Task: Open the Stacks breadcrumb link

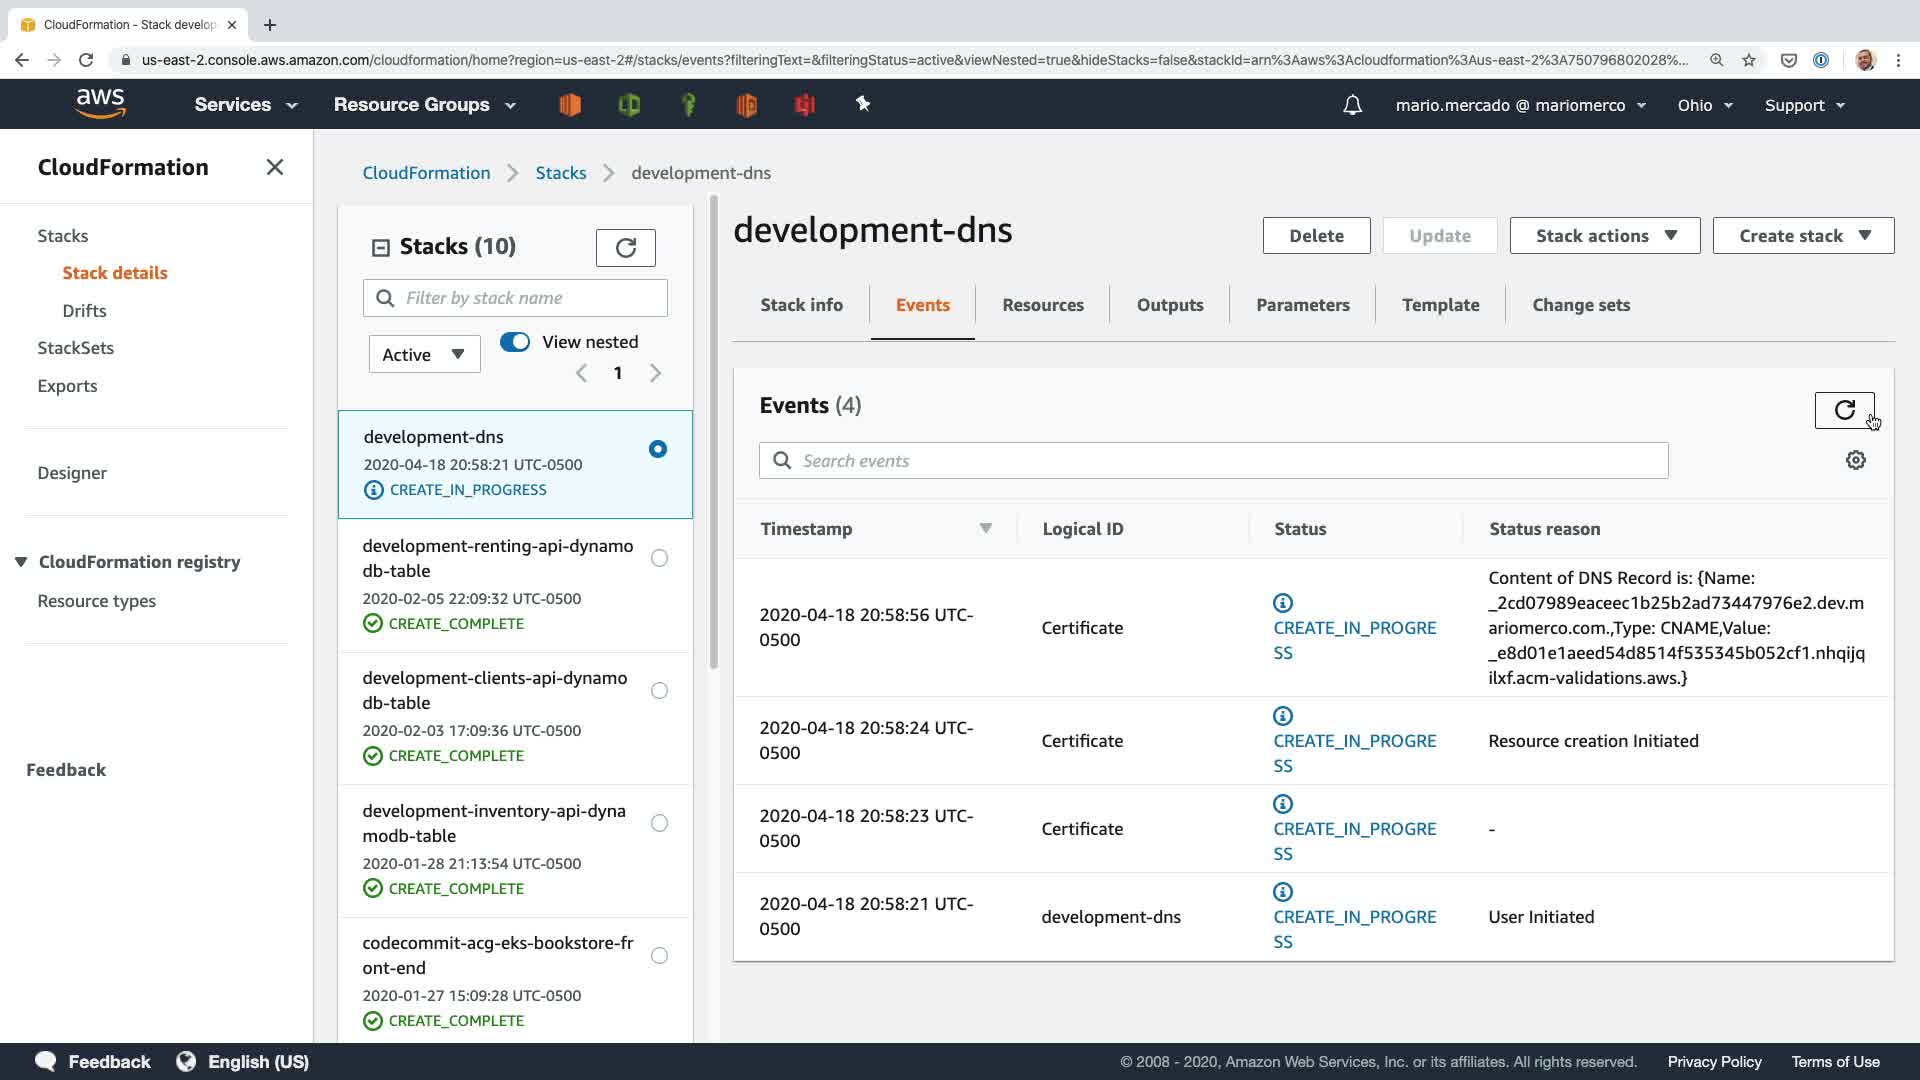Action: [x=560, y=173]
